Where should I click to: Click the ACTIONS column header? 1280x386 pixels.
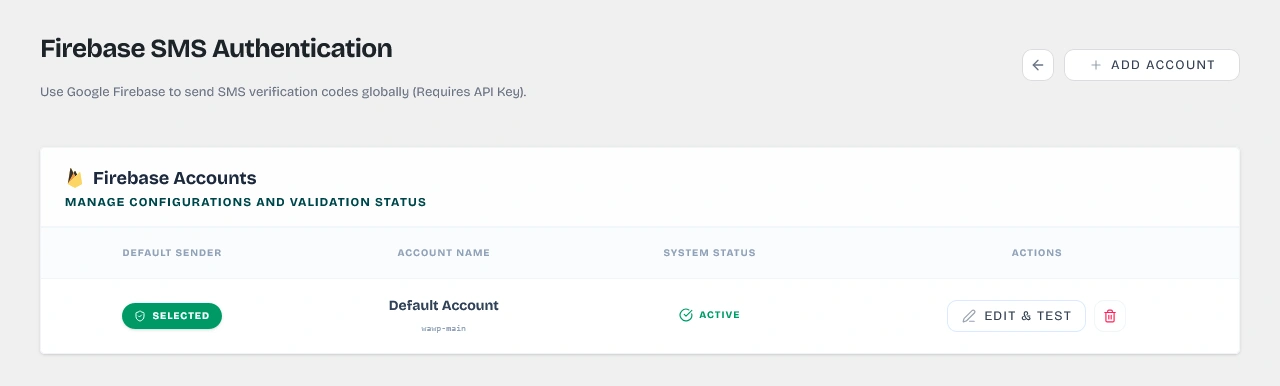pos(1036,253)
